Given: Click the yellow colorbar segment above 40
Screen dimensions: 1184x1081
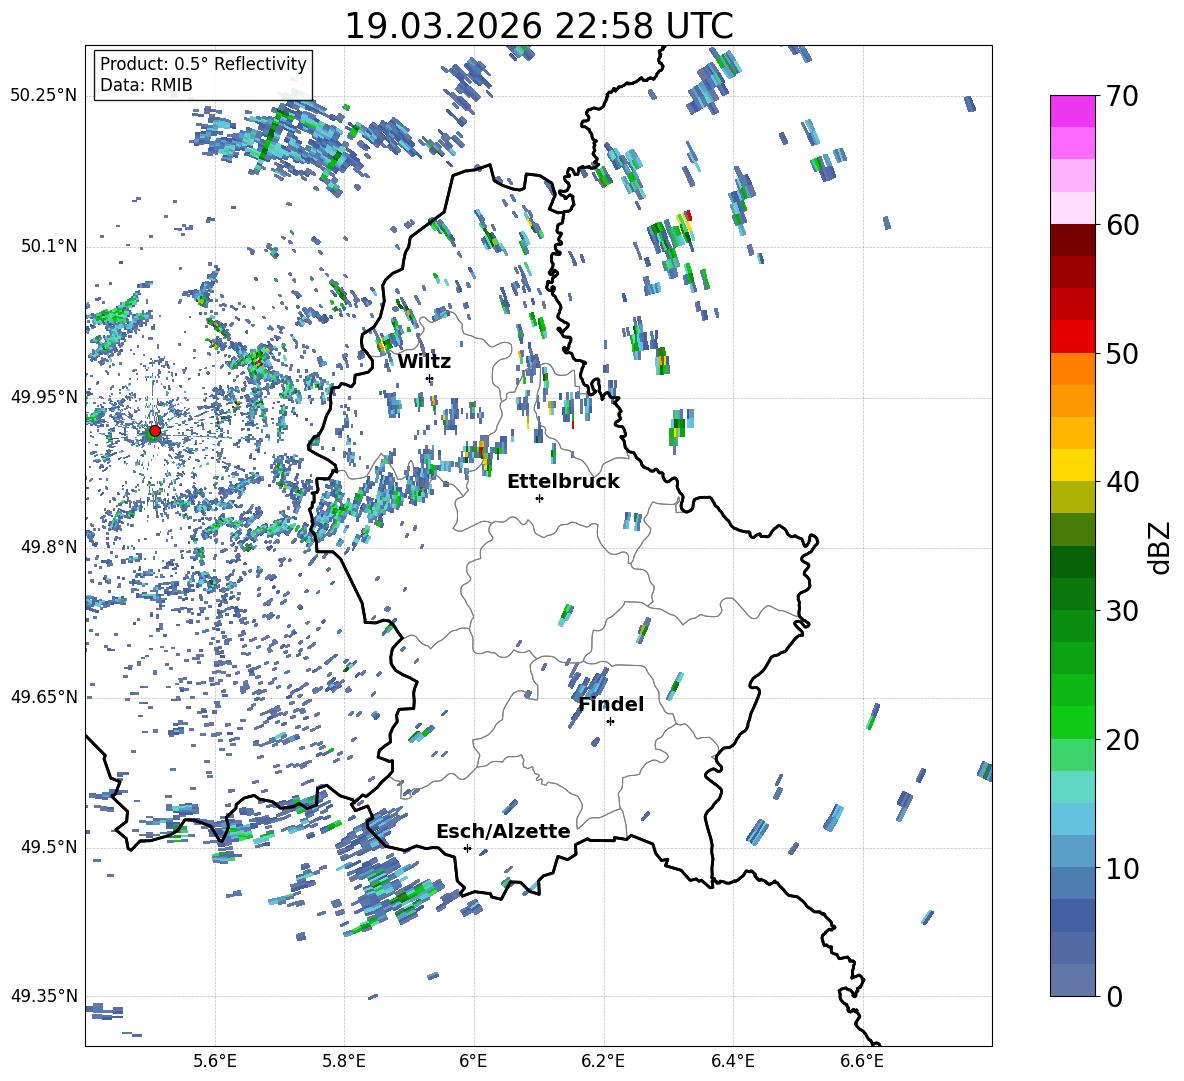Looking at the screenshot, I should pyautogui.click(x=1073, y=465).
